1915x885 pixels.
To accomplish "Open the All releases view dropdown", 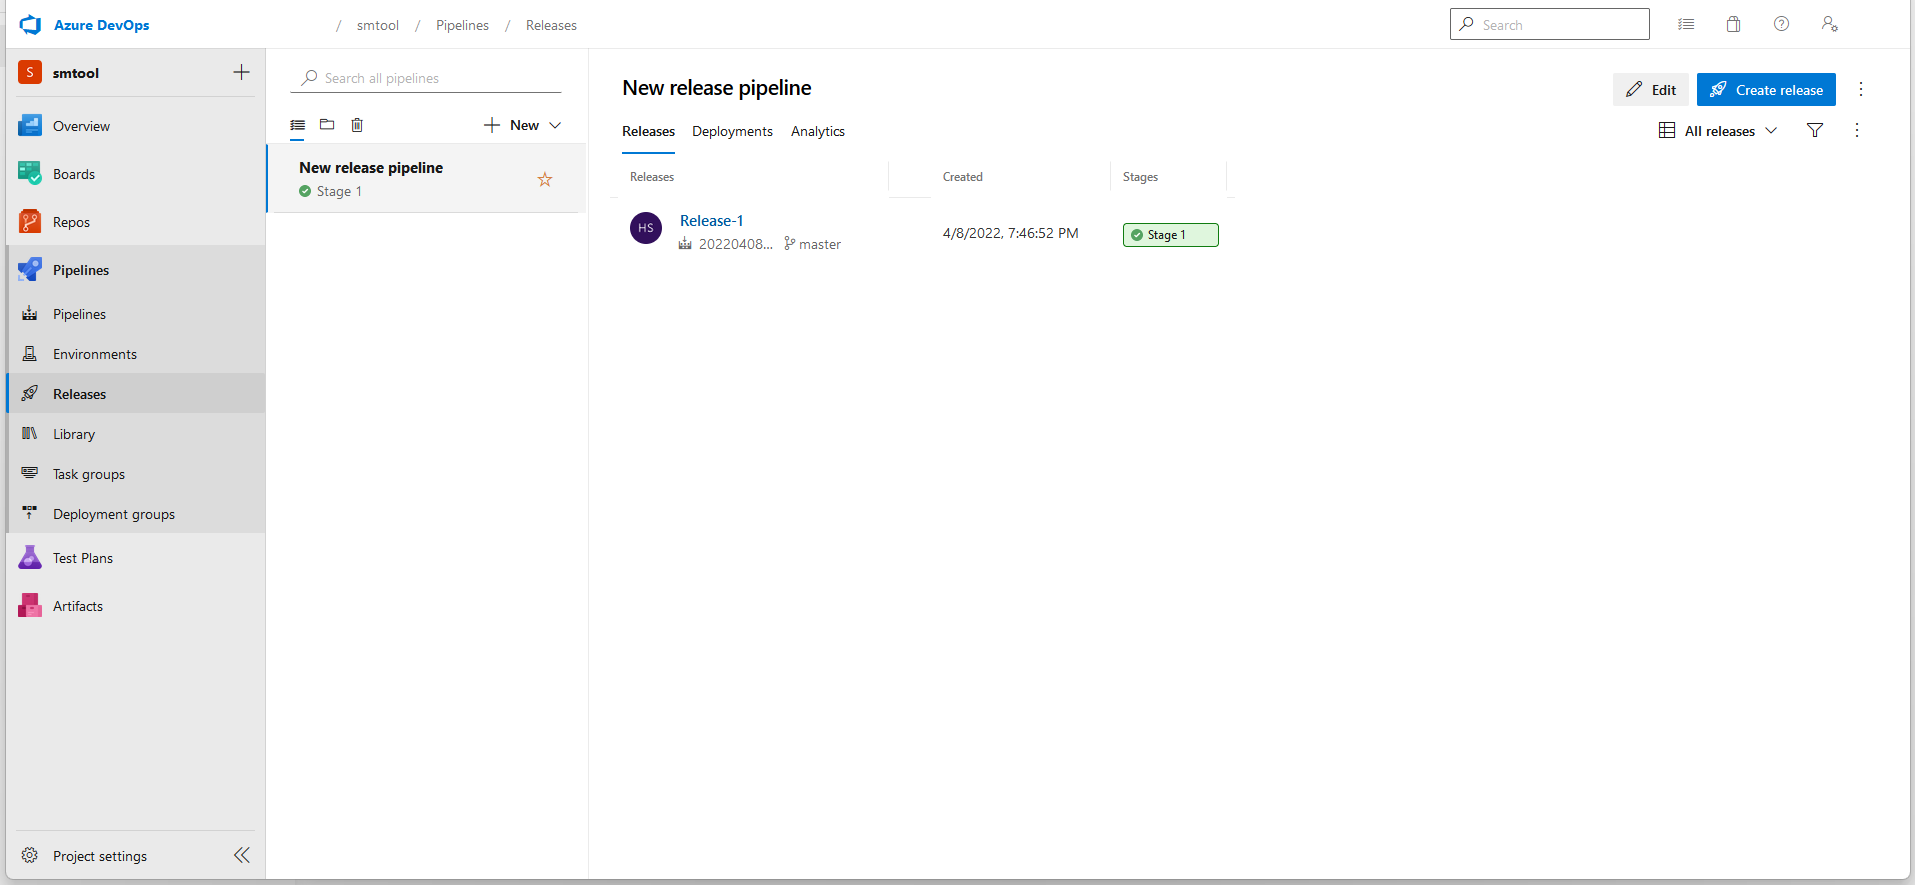I will click(1718, 131).
